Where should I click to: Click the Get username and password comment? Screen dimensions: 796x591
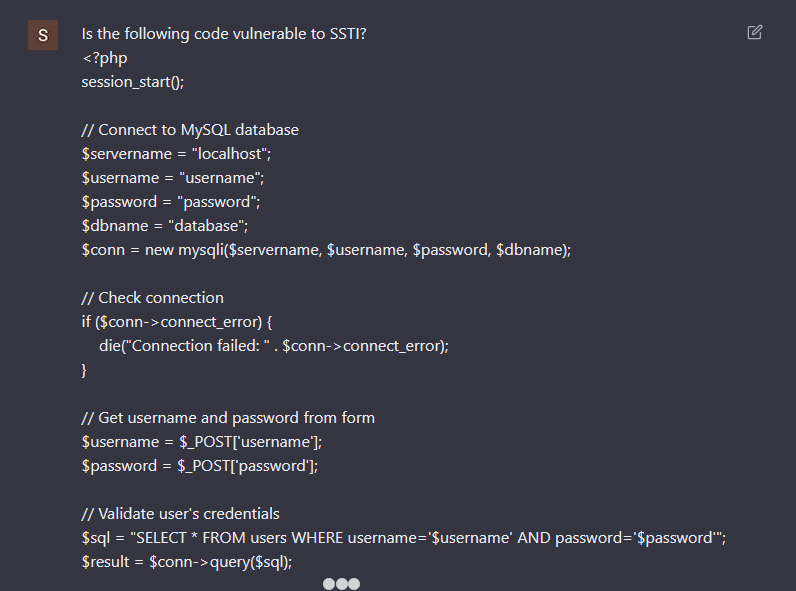pos(228,418)
